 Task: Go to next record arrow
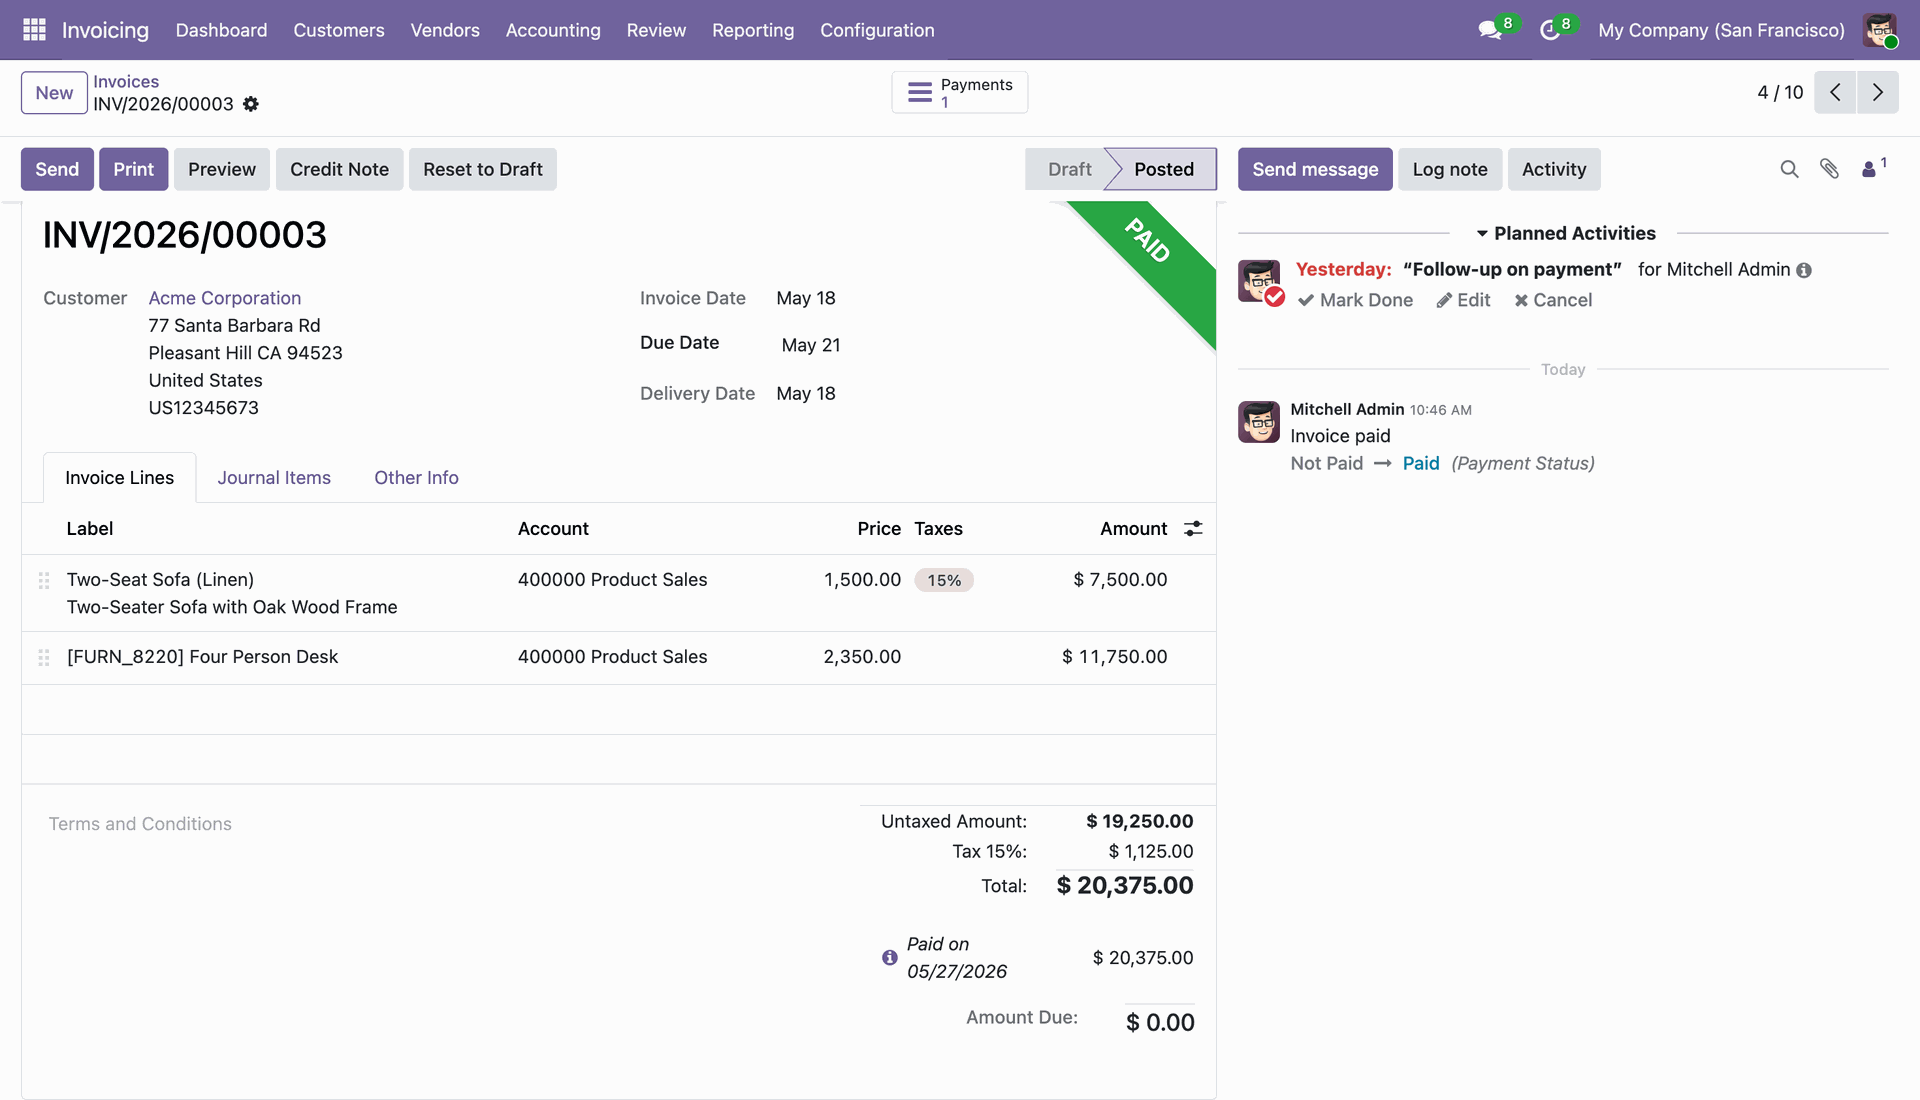[x=1878, y=92]
